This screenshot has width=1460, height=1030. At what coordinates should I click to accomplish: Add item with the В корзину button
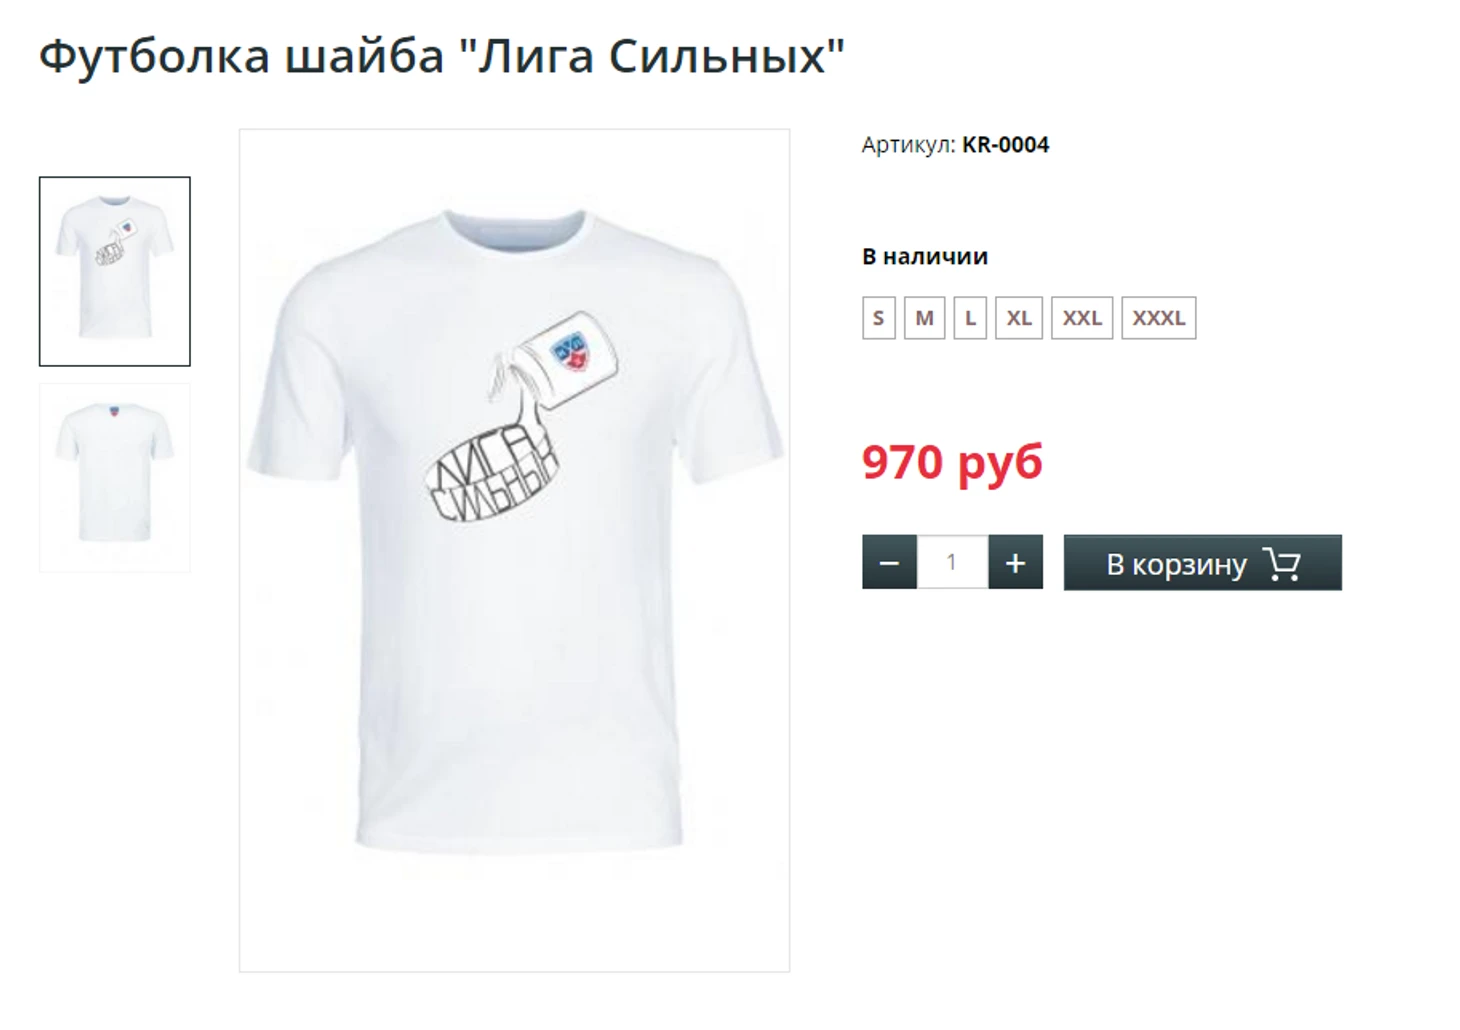click(x=1202, y=563)
